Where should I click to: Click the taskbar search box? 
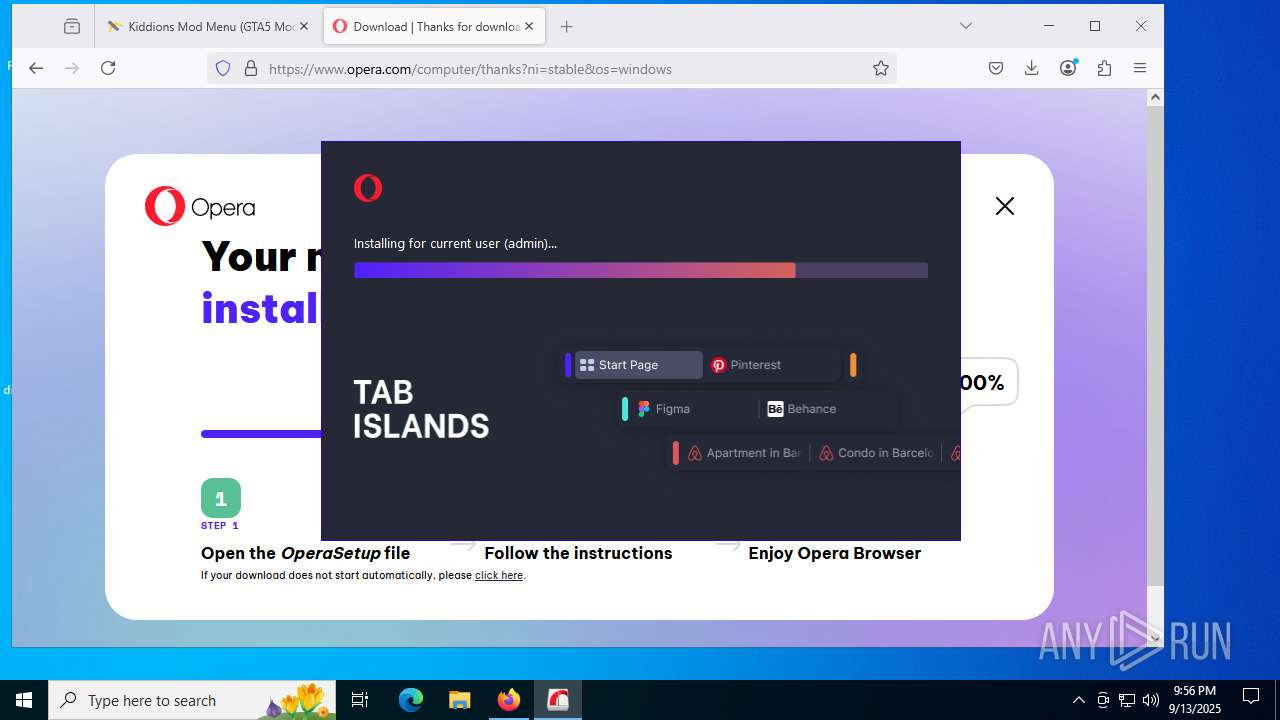coord(193,700)
